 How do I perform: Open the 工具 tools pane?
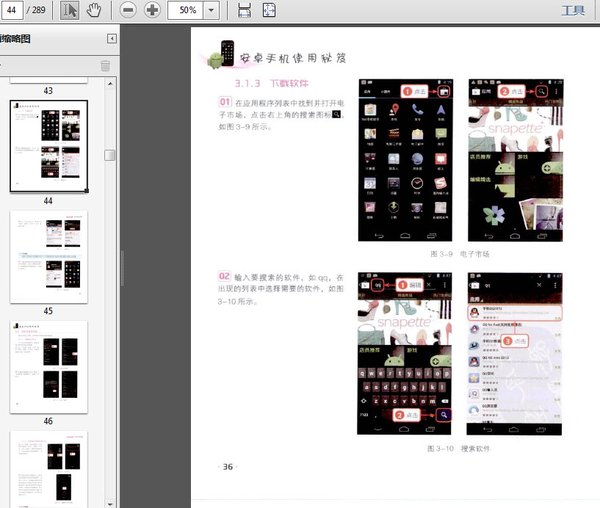click(x=574, y=11)
